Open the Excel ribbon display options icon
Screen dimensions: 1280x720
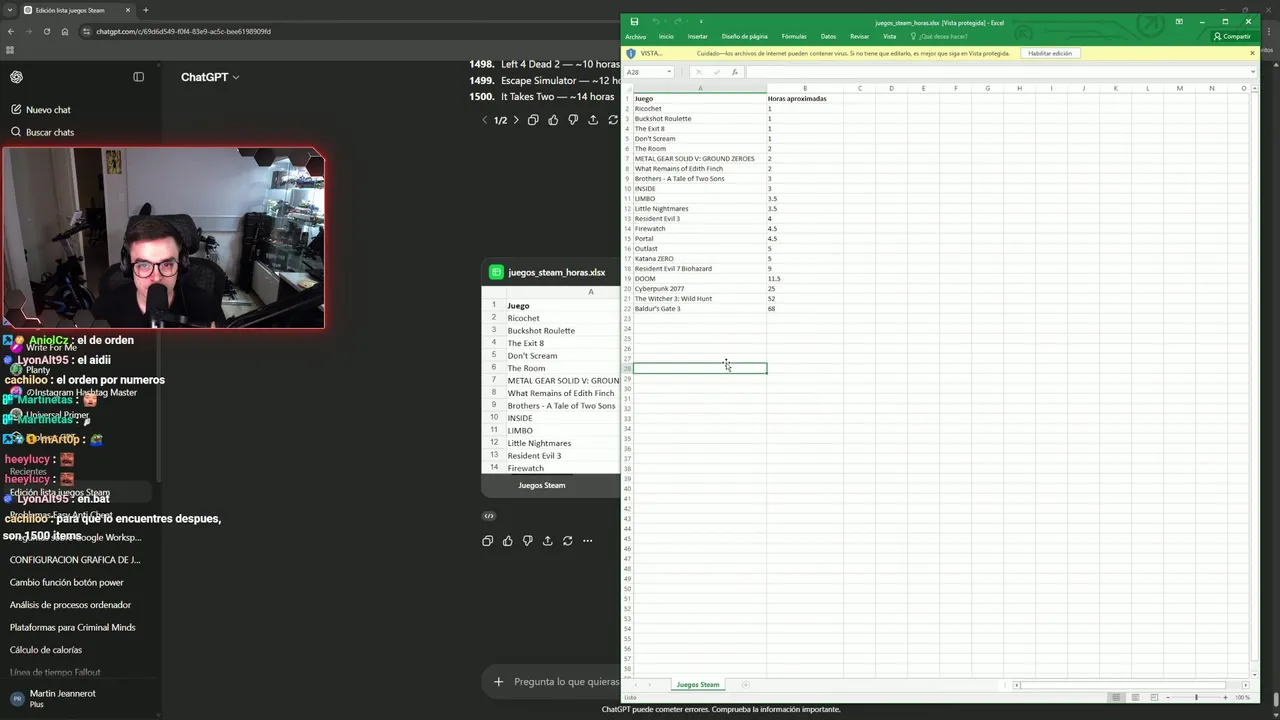(1179, 22)
